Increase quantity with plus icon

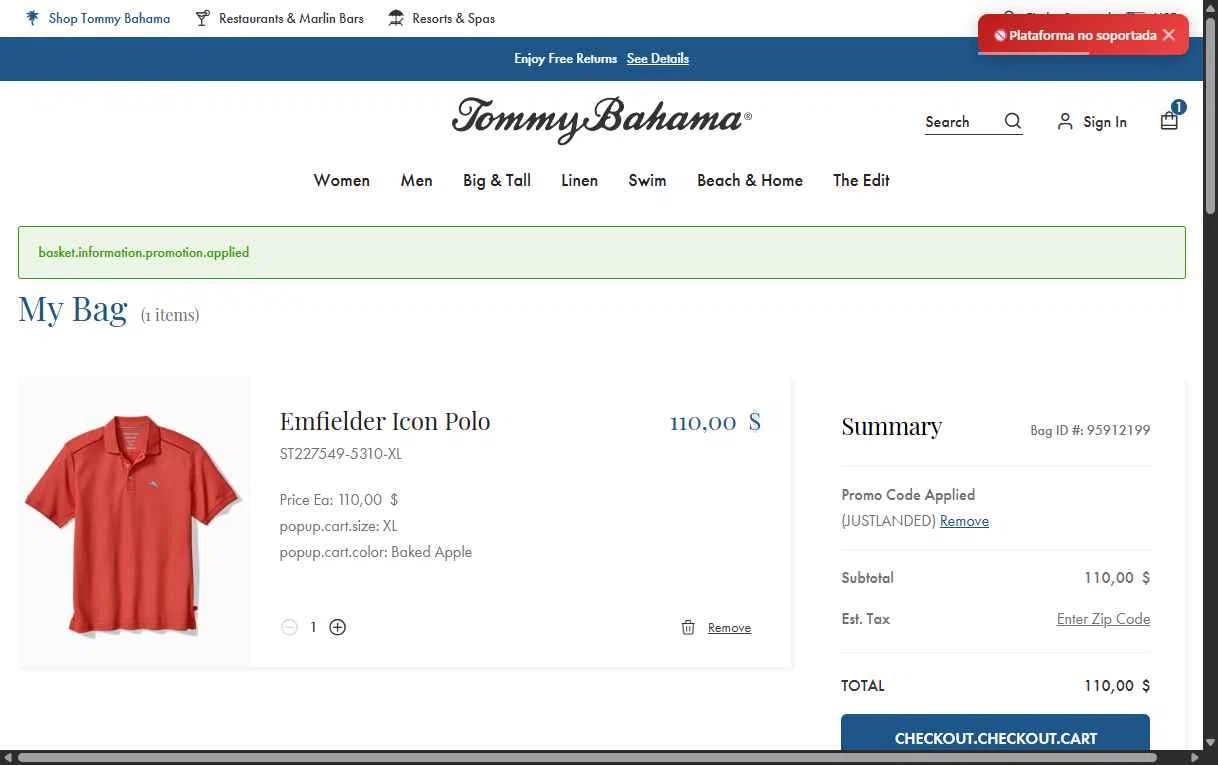[338, 627]
